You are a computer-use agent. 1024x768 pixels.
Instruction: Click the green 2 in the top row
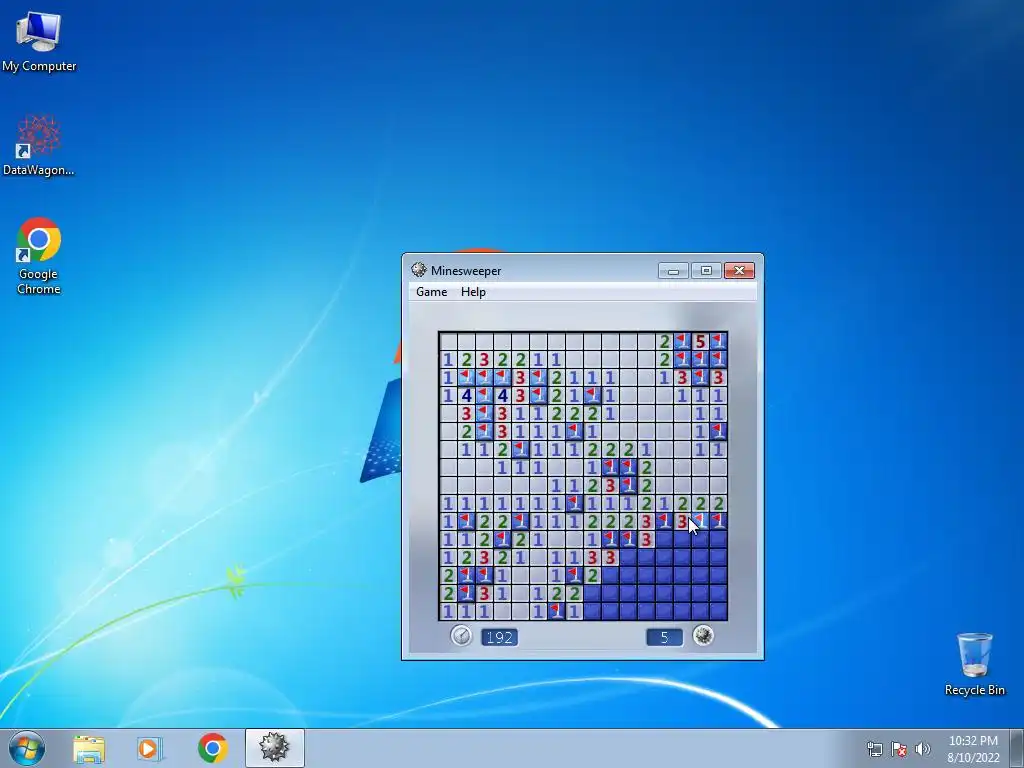664,341
